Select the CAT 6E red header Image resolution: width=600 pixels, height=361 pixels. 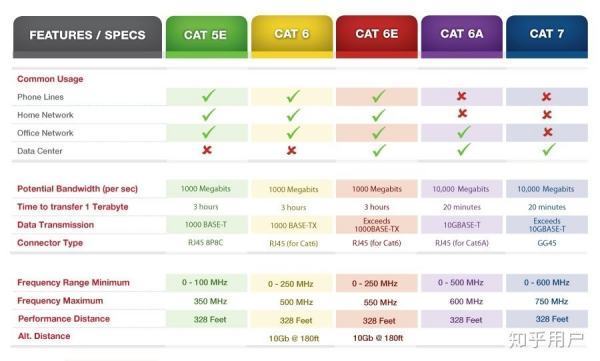377,36
